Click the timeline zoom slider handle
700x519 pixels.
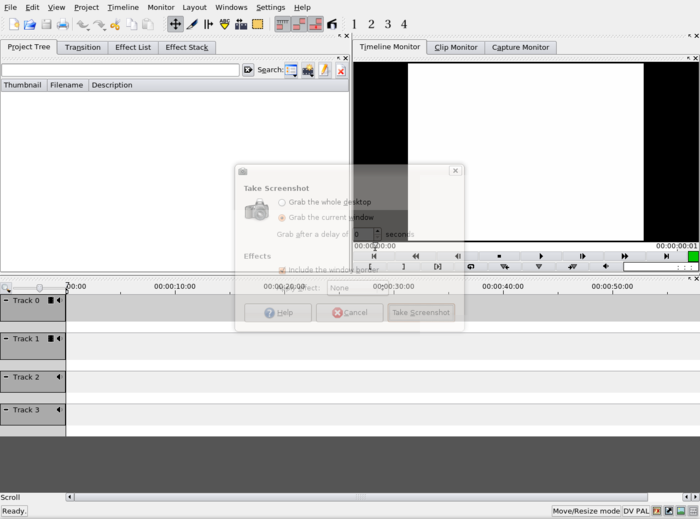(x=39, y=288)
